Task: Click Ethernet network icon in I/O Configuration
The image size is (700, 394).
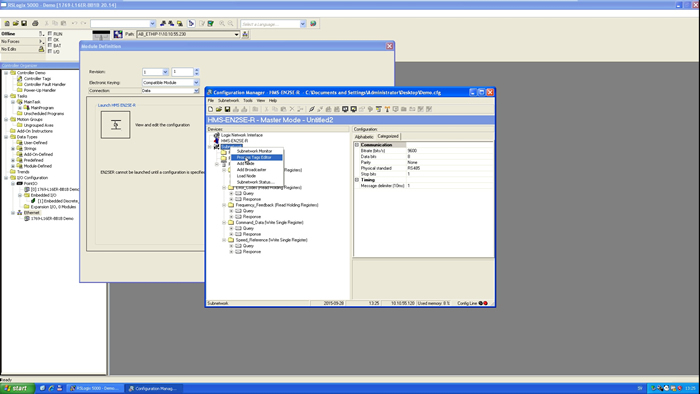Action: (x=20, y=213)
